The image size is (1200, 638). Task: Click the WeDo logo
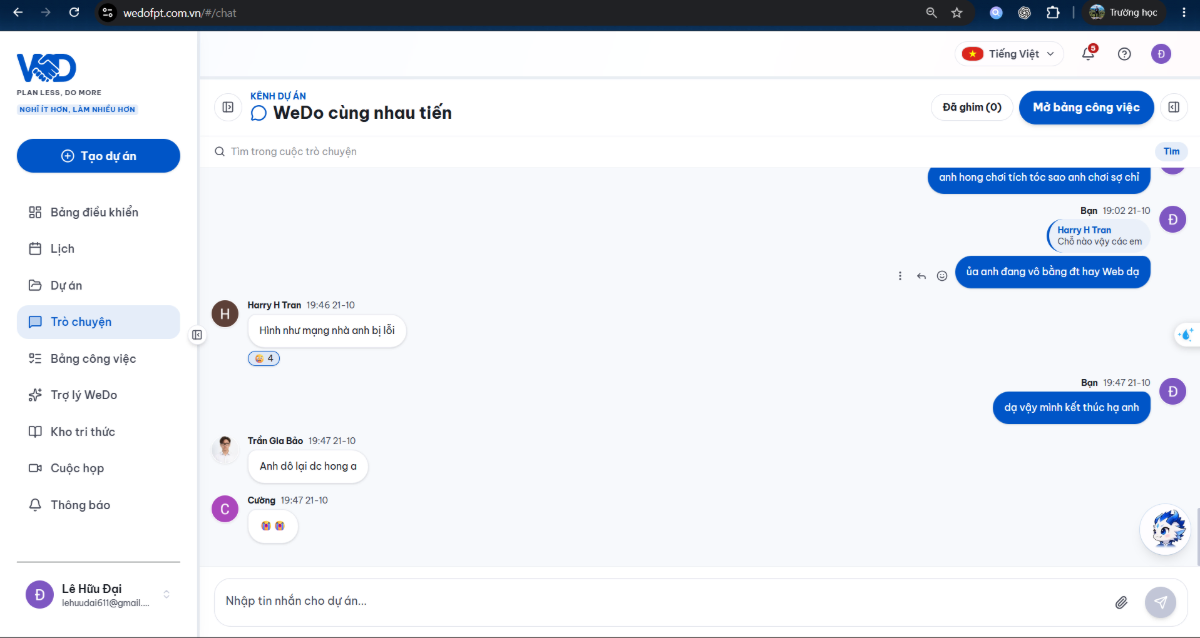point(46,69)
